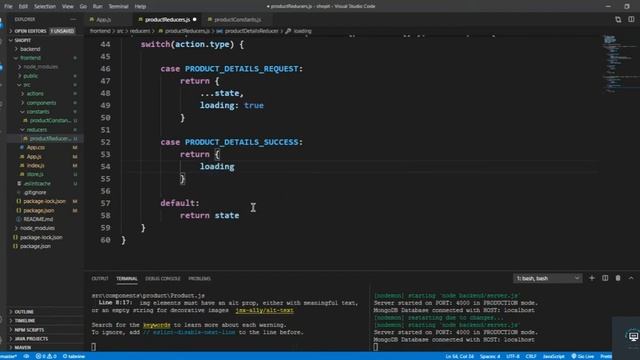Image resolution: width=640 pixels, height=360 pixels.
Task: Start Go Live server
Action: coord(583,356)
